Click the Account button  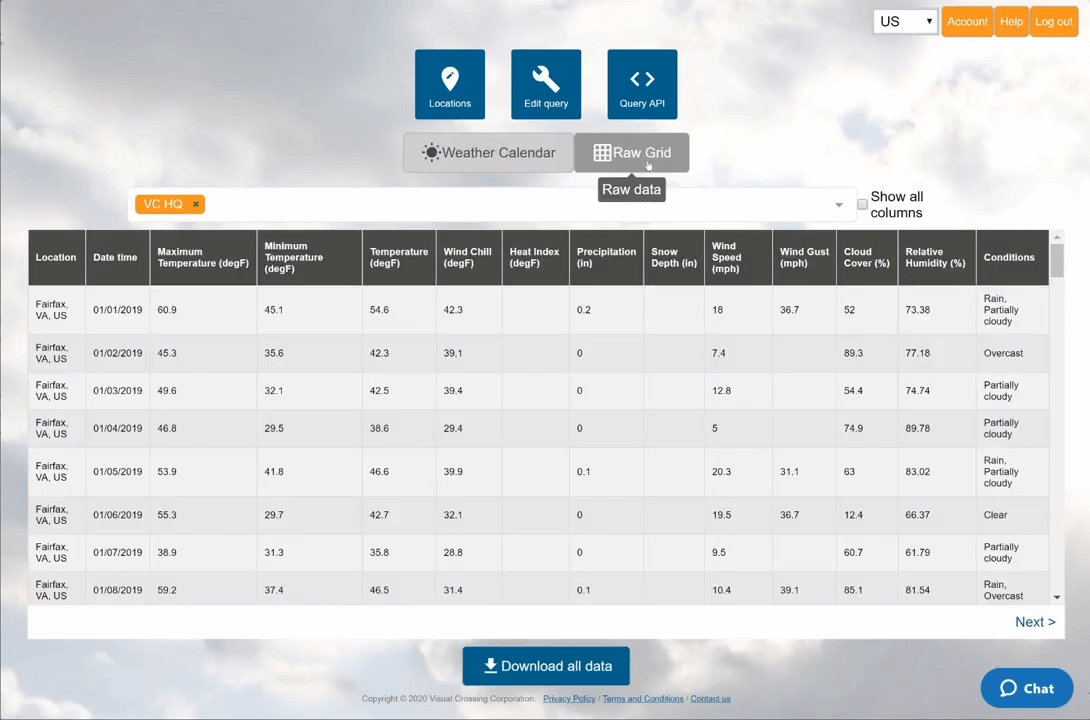tap(967, 21)
